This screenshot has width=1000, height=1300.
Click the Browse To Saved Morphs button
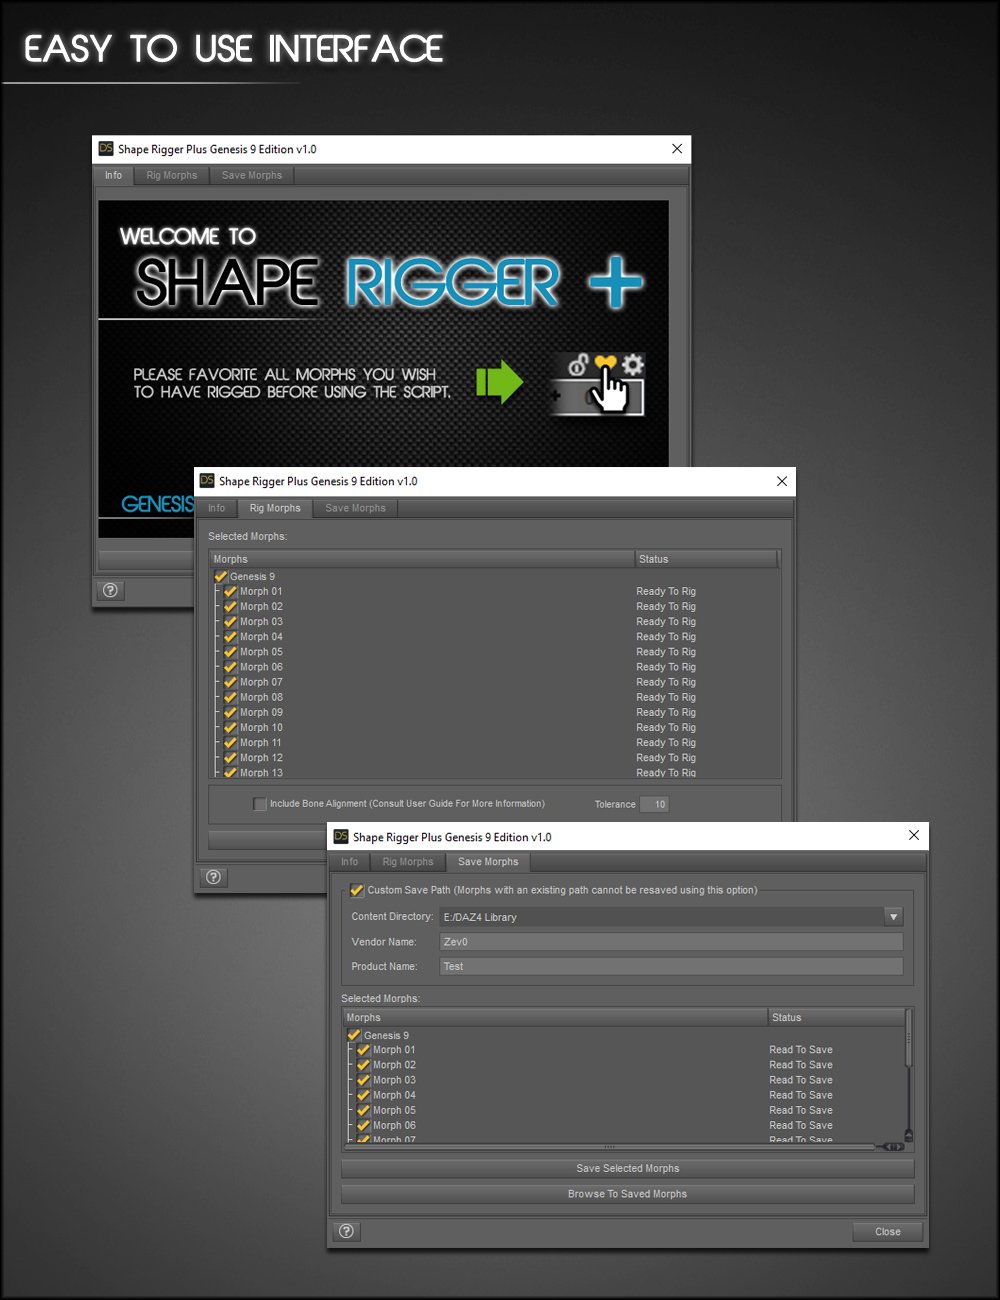(627, 1193)
